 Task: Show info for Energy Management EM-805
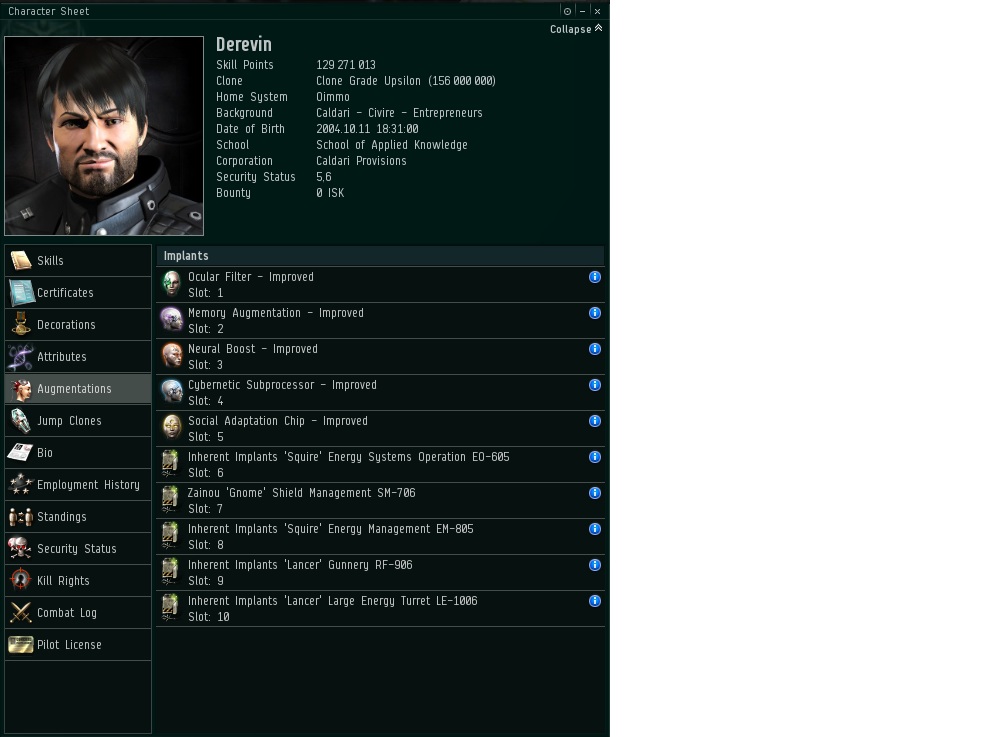pyautogui.click(x=595, y=529)
